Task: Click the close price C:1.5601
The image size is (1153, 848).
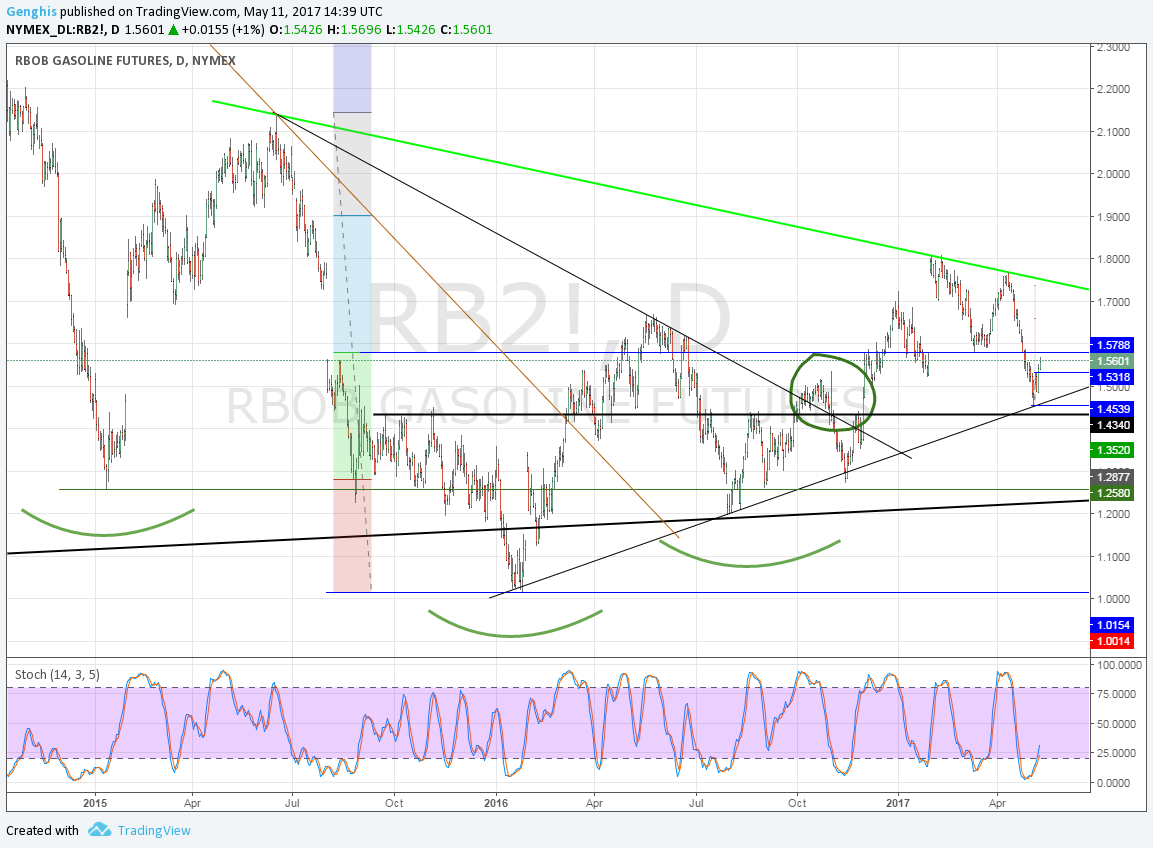Action: [466, 30]
